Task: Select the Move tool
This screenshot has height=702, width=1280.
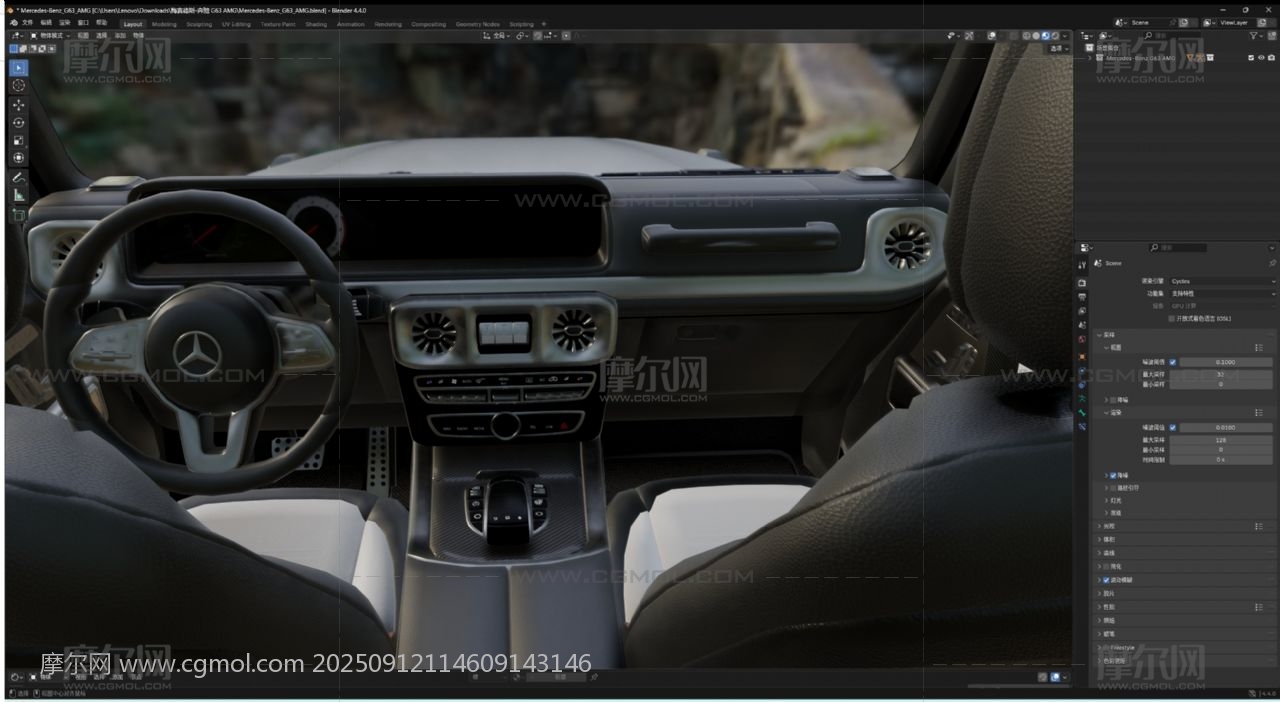Action: coord(19,105)
